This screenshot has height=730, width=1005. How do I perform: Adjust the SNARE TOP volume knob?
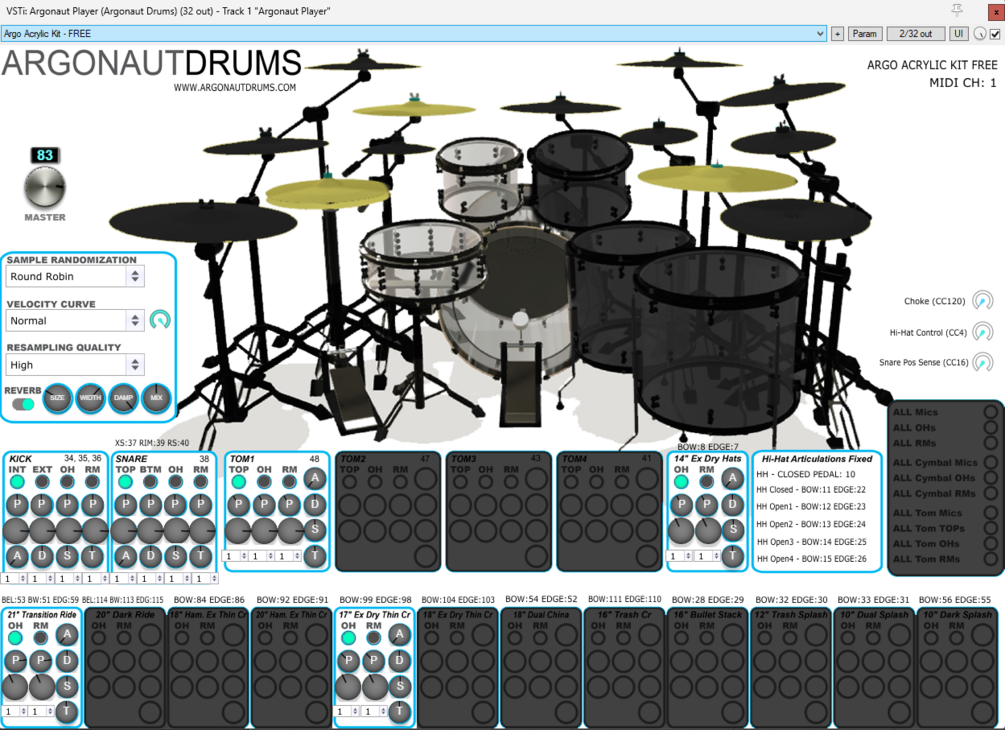(124, 531)
